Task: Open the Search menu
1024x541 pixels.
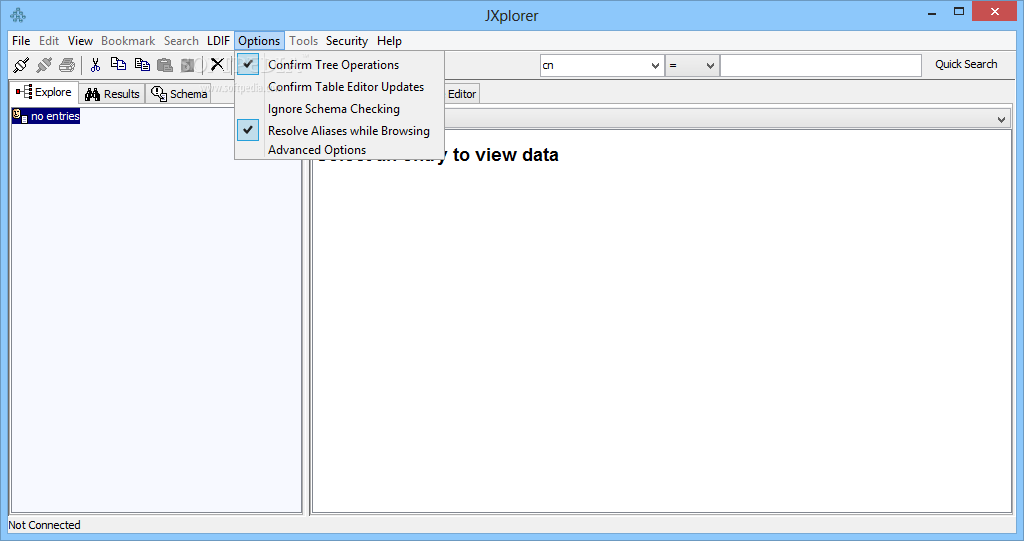Action: (x=181, y=41)
